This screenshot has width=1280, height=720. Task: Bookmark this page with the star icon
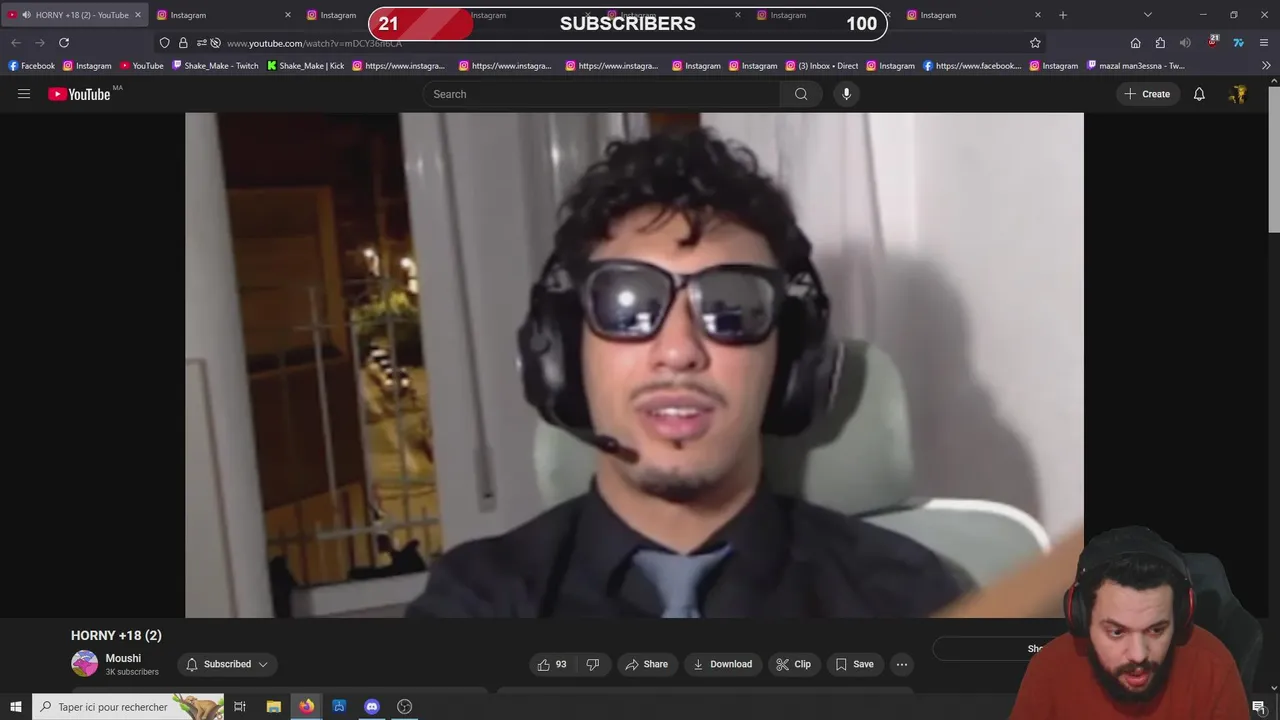1035,43
